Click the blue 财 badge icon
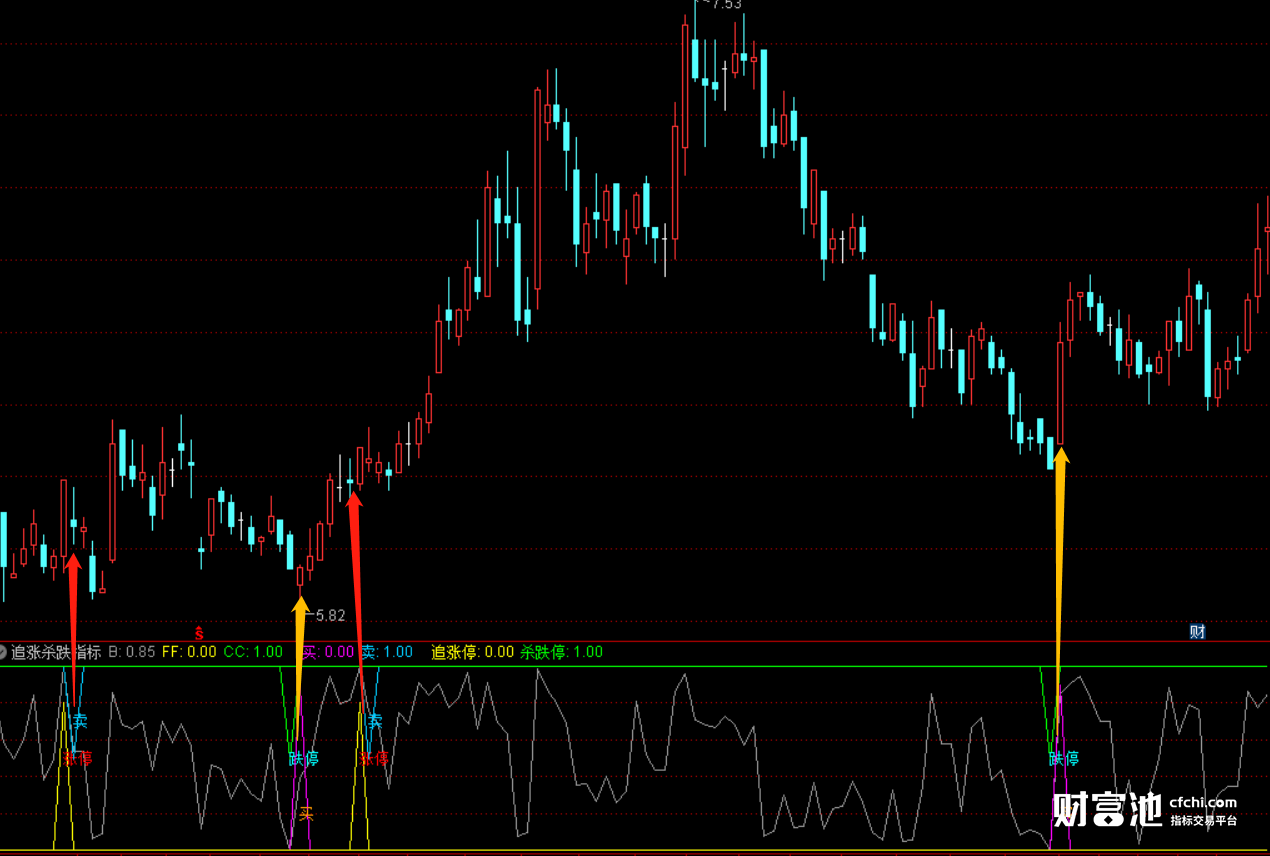 pos(1197,632)
